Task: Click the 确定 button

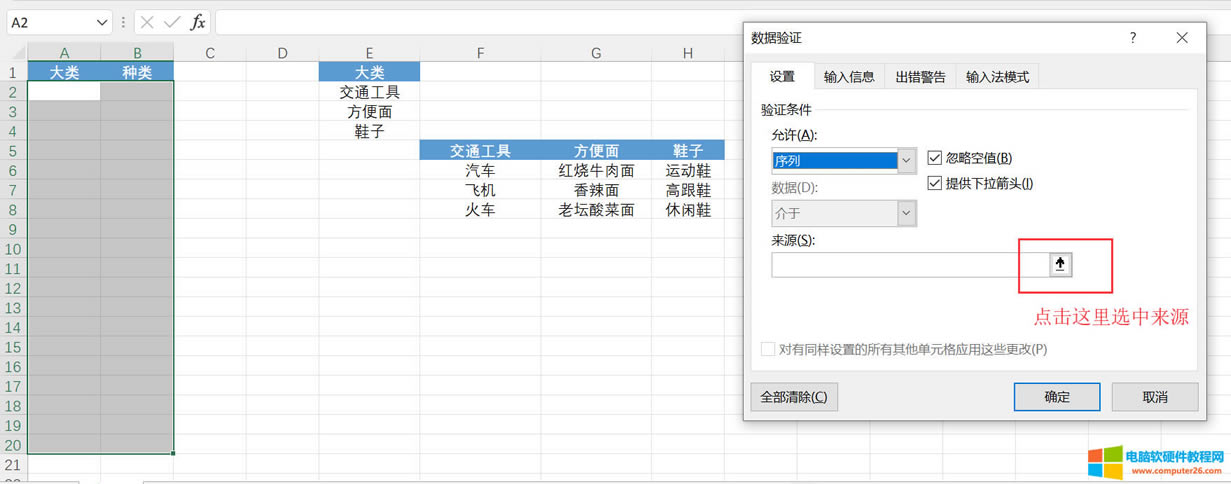Action: point(1056,397)
